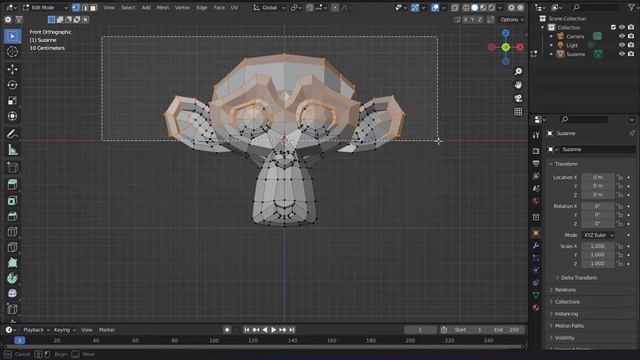
Task: Jump to the first frame
Action: [247, 330]
